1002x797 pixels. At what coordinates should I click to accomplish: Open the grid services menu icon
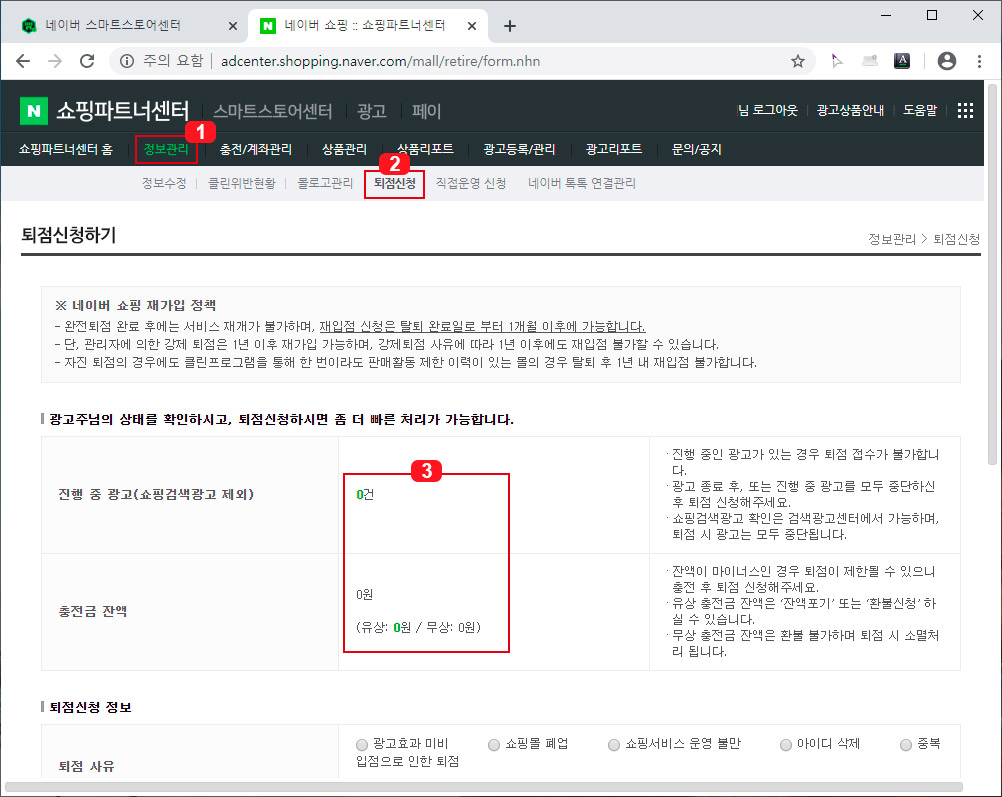(x=965, y=111)
